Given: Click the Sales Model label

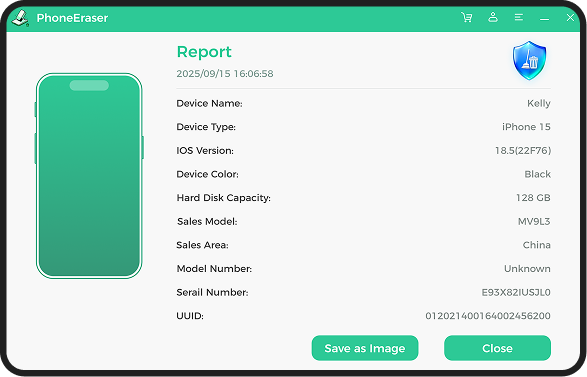Looking at the screenshot, I should click(207, 221).
